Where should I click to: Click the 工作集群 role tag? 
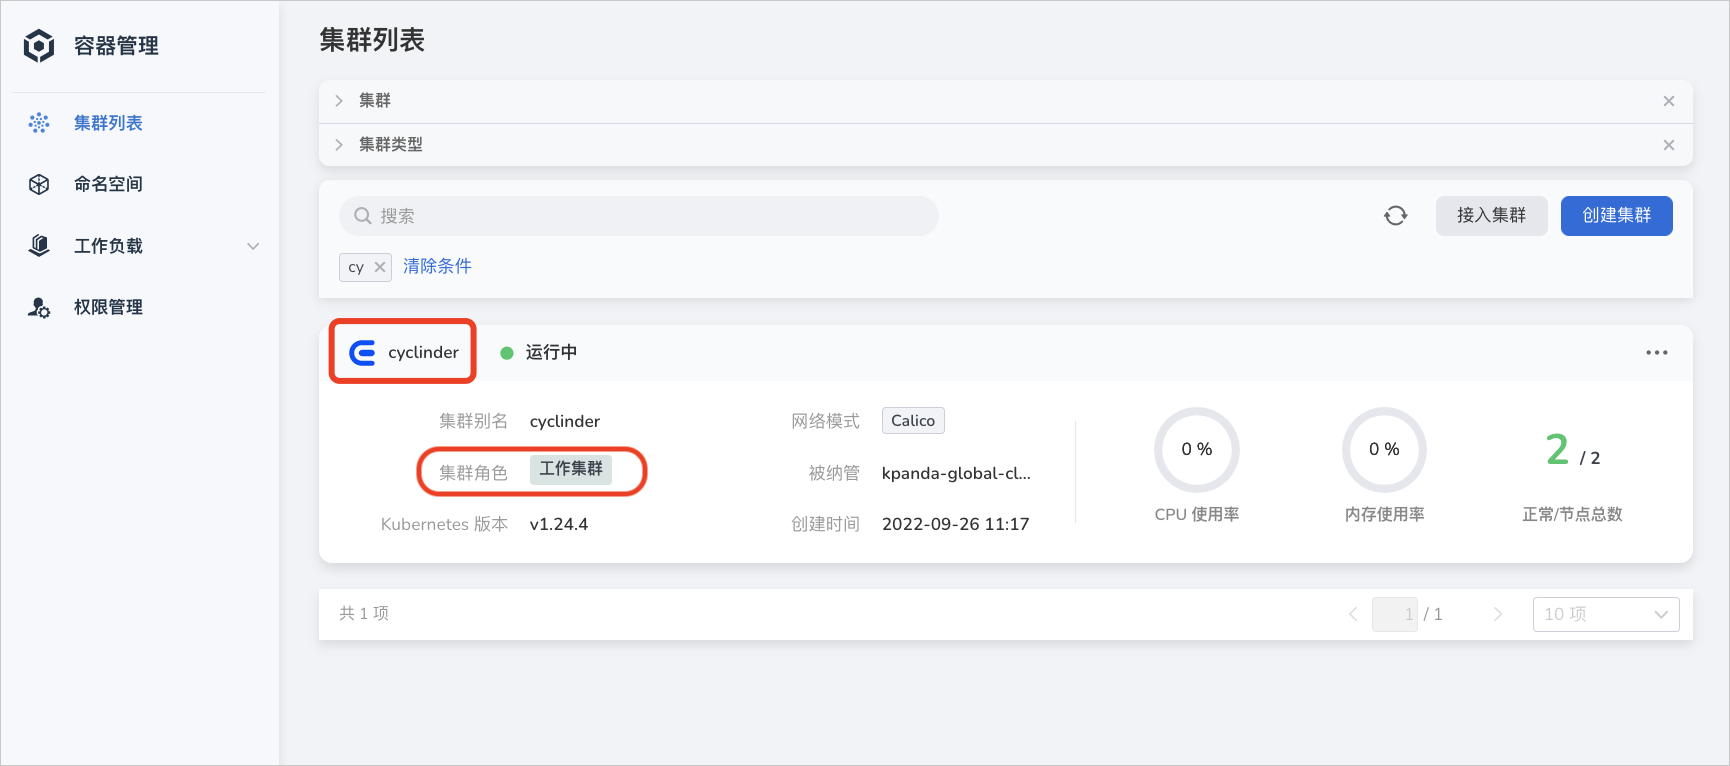coord(571,469)
